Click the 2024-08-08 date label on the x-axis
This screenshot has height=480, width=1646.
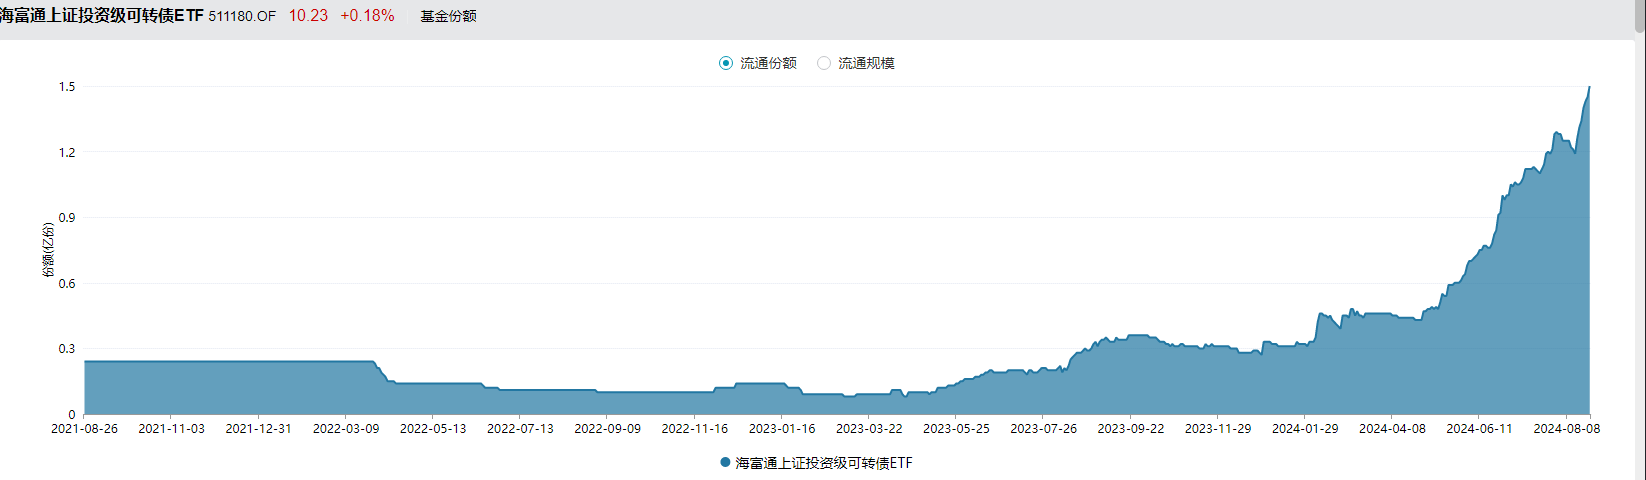[1566, 428]
